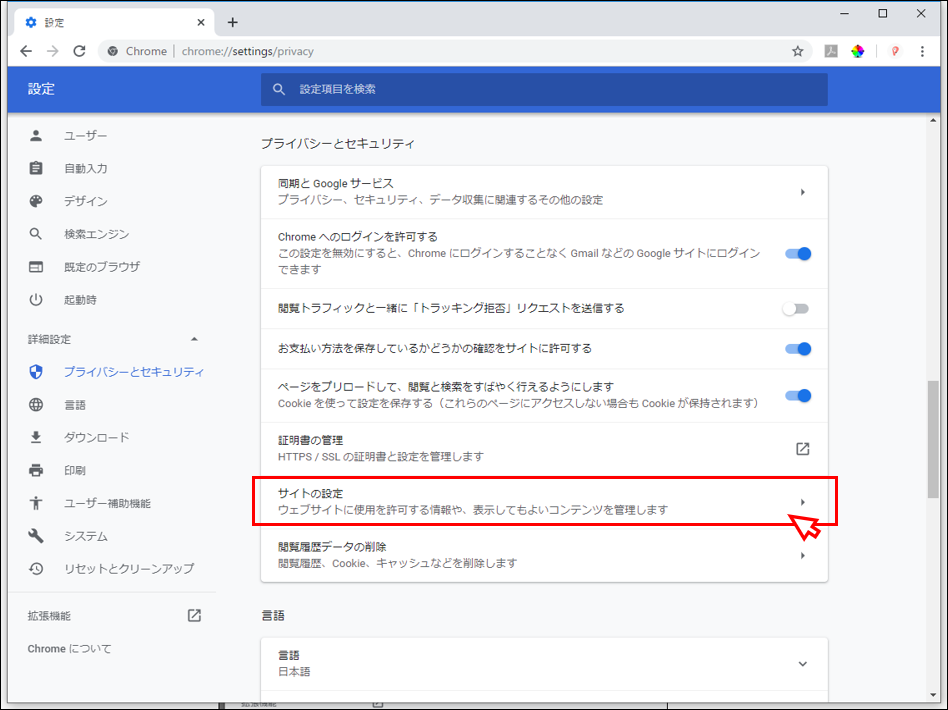The width and height of the screenshot is (948, 710).
Task: Click the 設定 tab title
Action: click(x=54, y=22)
